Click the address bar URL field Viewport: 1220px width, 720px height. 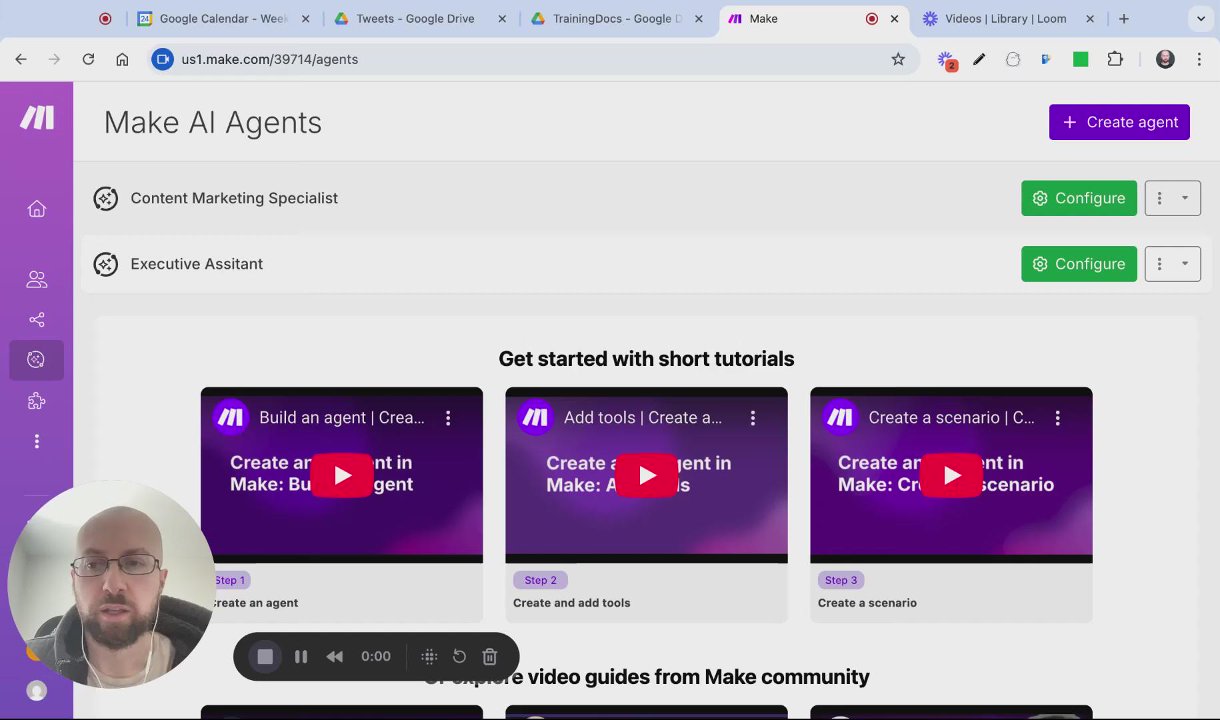click(530, 59)
